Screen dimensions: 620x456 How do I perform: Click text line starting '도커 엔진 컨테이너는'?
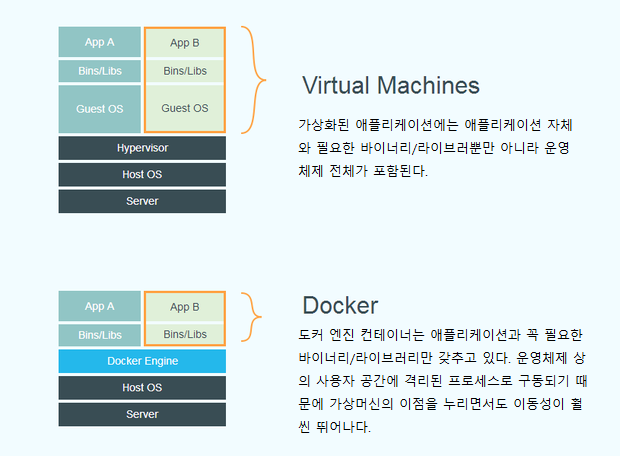point(440,335)
